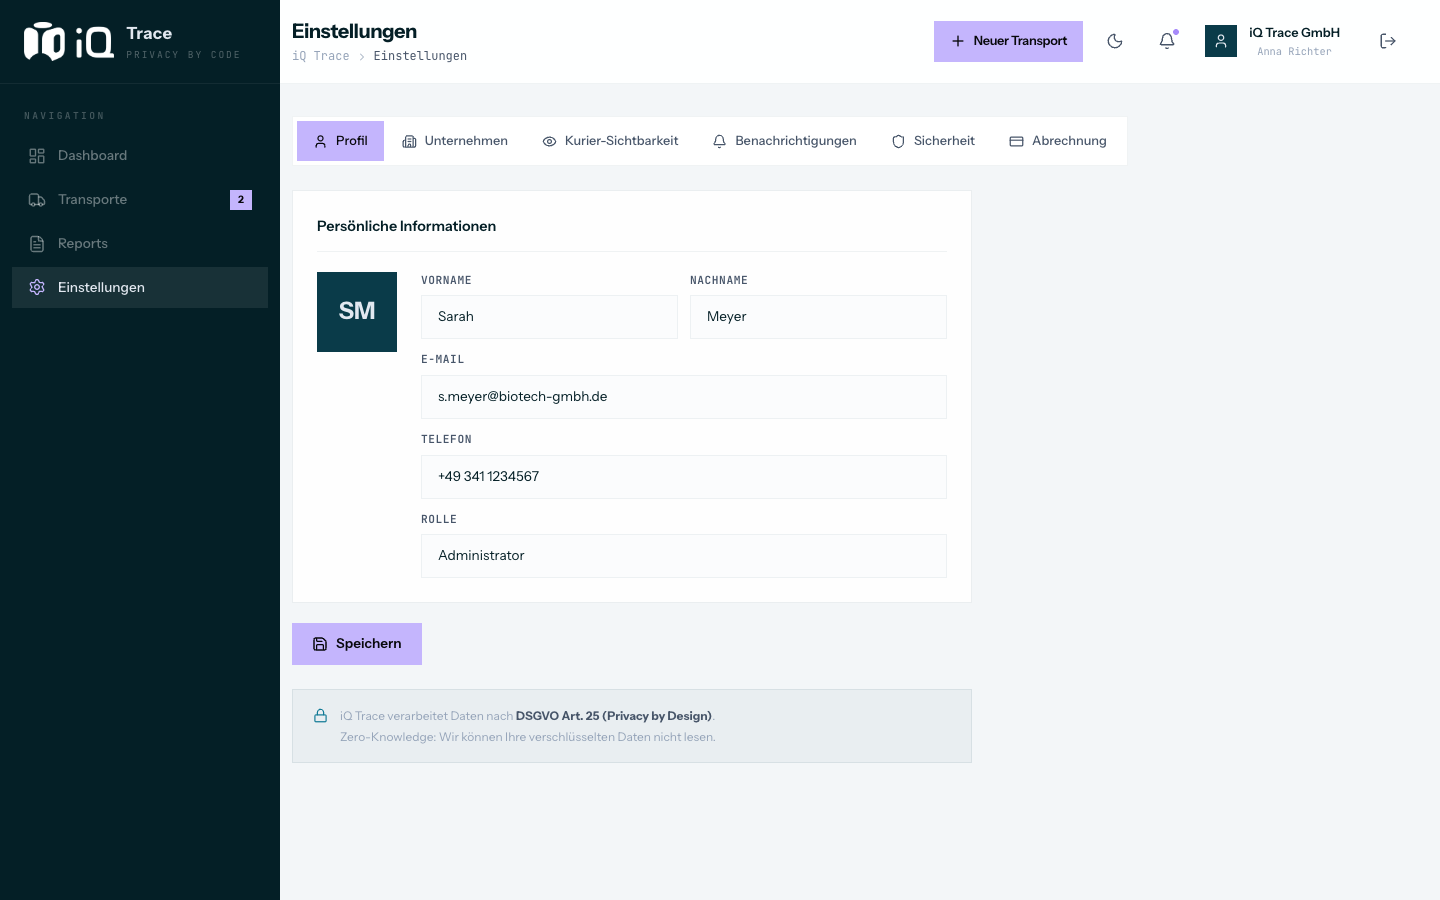
Task: Click the E-Mail input field
Action: (684, 397)
